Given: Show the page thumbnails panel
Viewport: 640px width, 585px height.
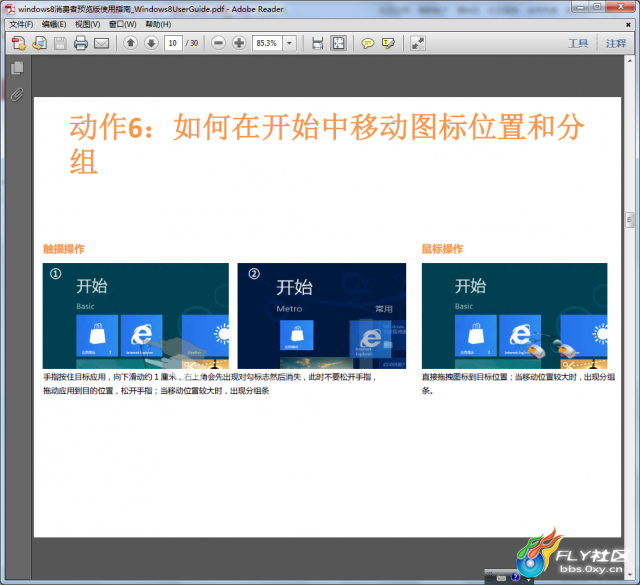Looking at the screenshot, I should tap(17, 68).
